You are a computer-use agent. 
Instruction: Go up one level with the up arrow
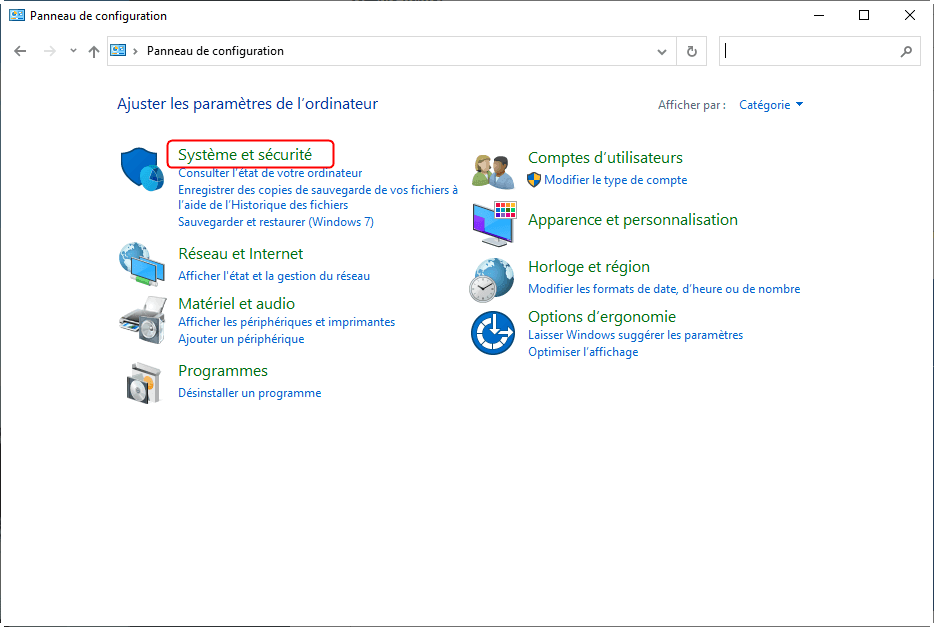[94, 51]
